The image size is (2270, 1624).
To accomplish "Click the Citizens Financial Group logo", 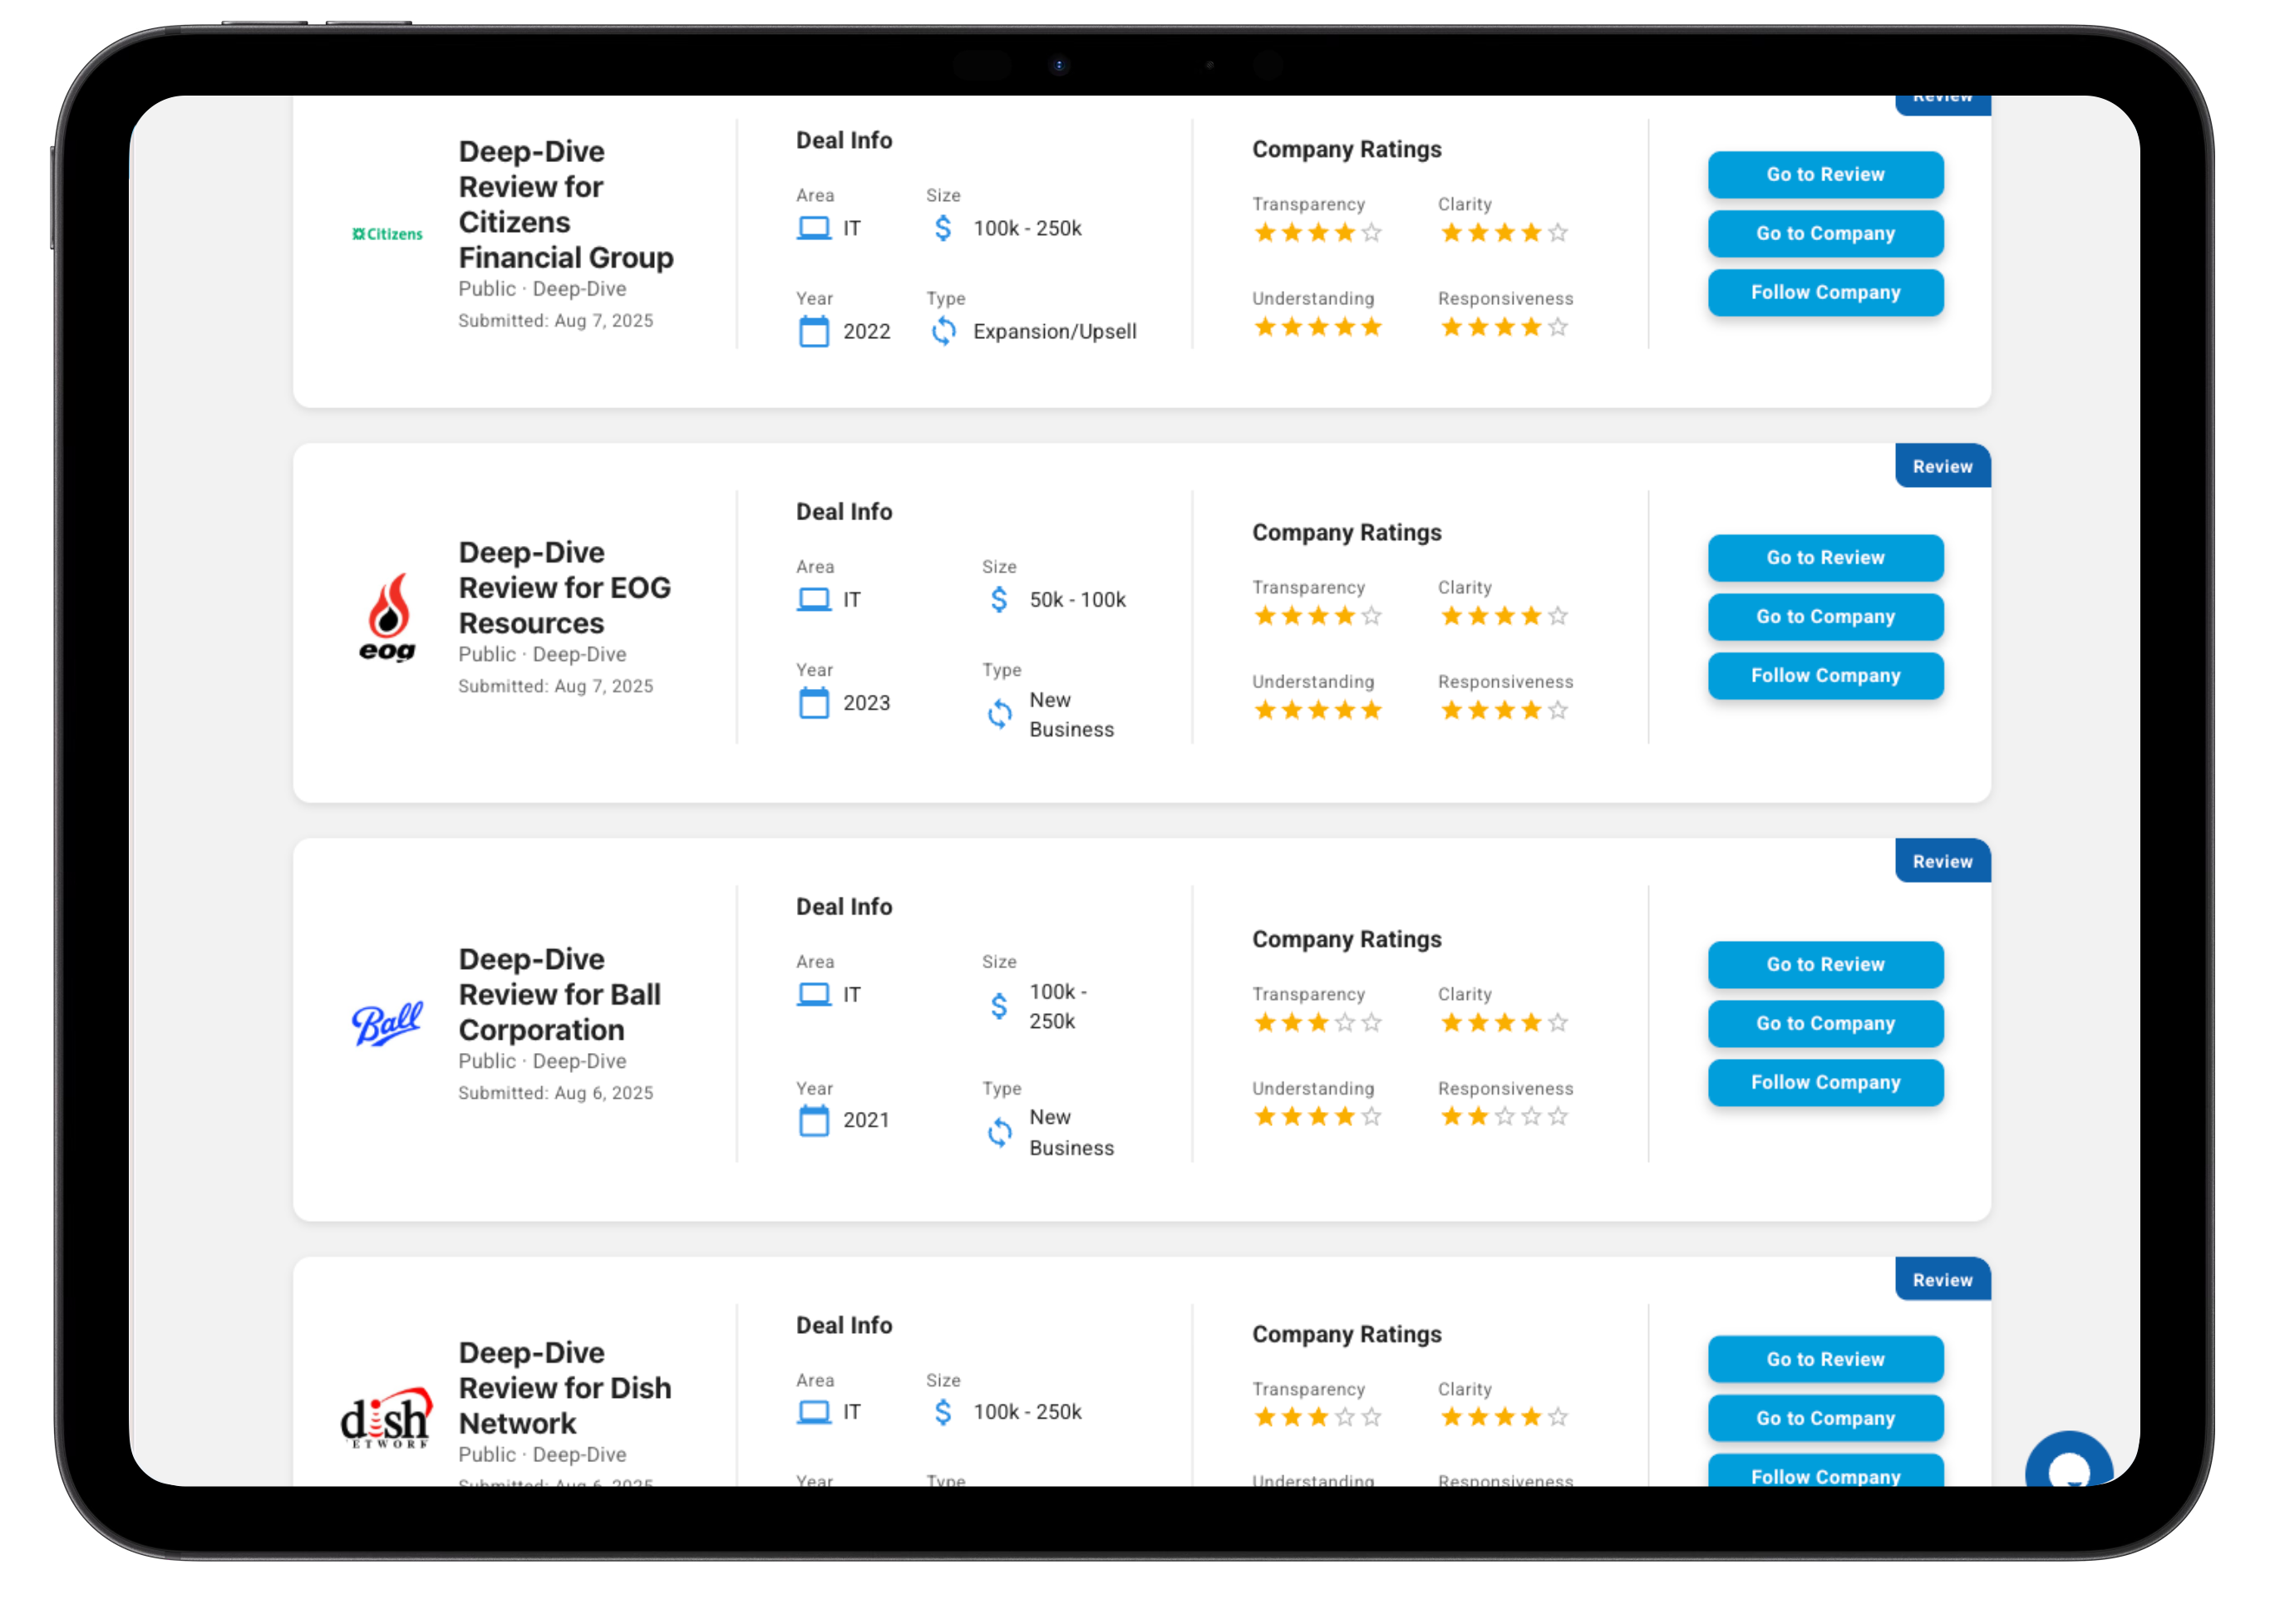I will click(387, 234).
